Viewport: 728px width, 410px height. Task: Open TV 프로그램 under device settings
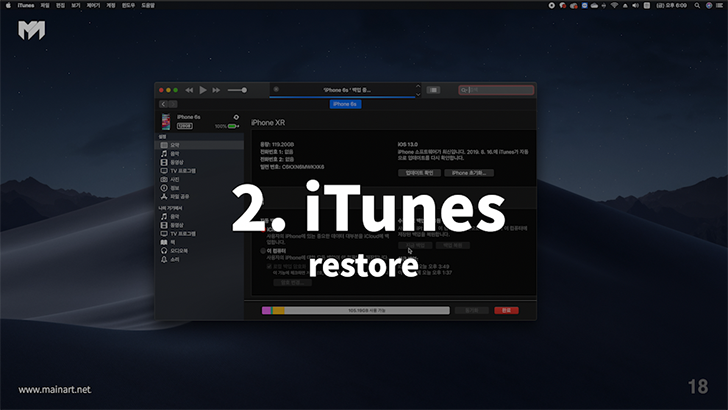(x=199, y=171)
